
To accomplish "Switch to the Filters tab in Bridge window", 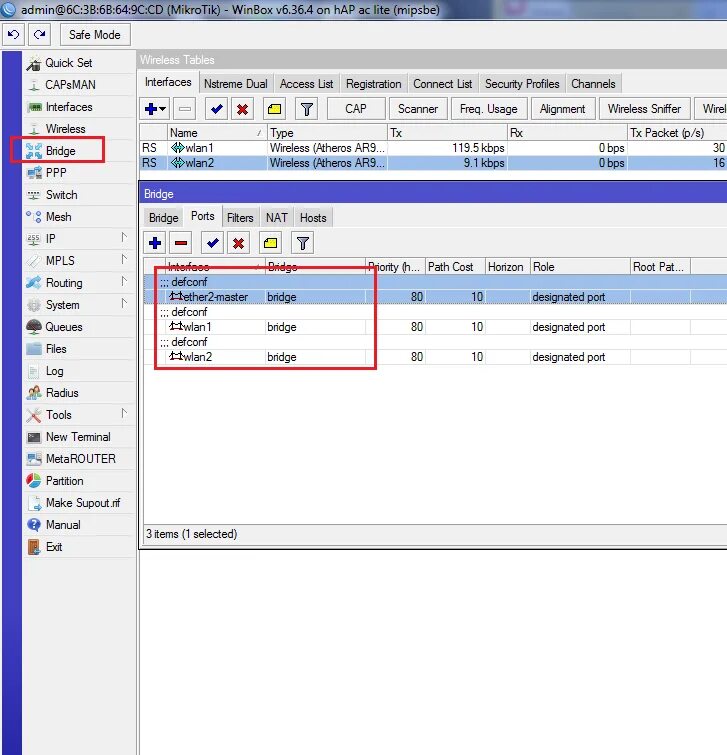I will click(240, 218).
